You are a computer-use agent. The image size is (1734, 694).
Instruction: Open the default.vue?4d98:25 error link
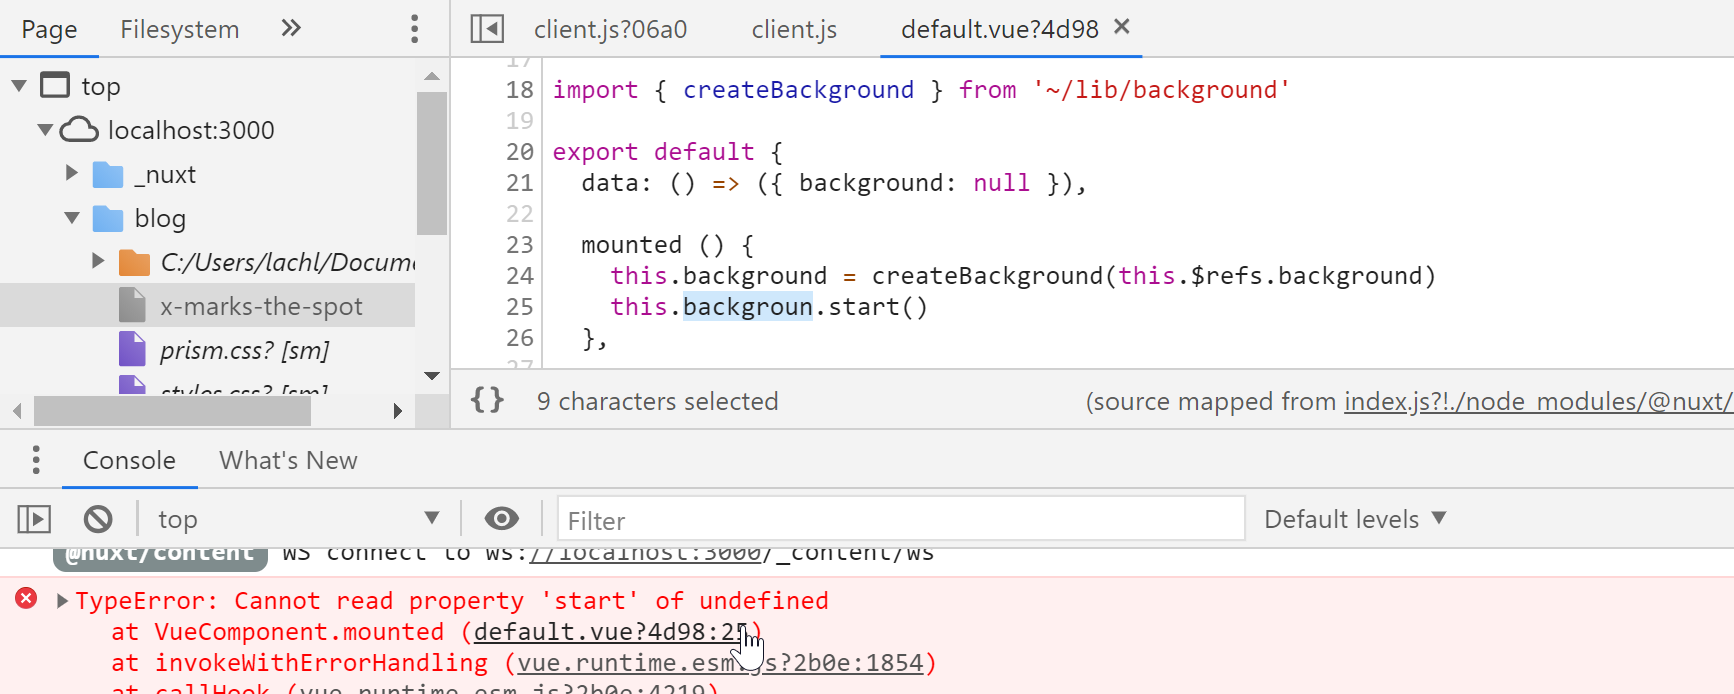[x=608, y=632]
